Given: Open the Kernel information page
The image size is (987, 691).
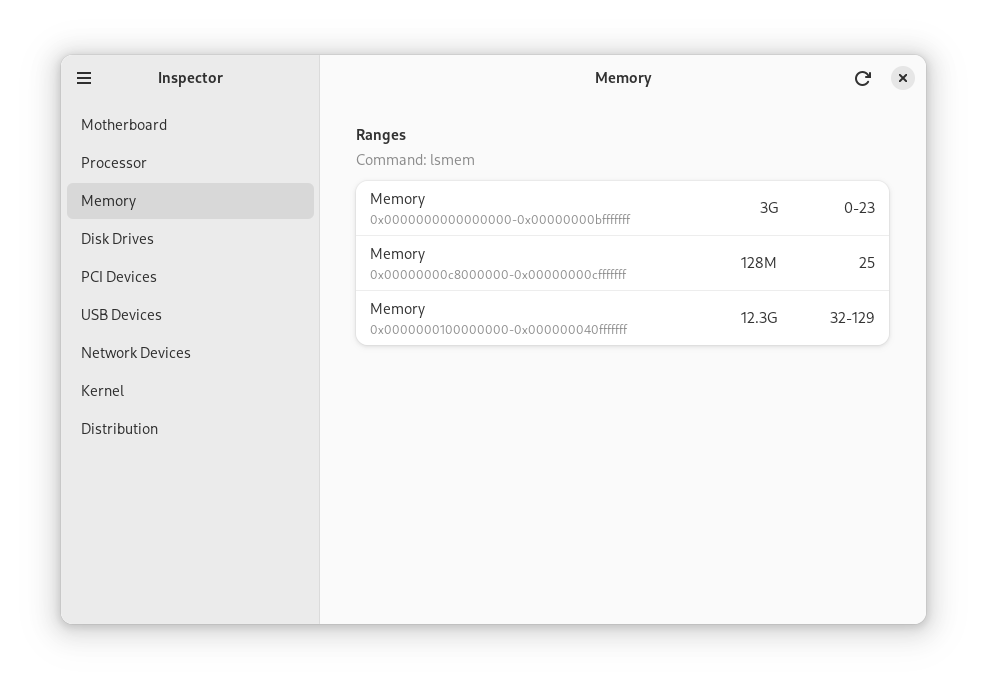Looking at the screenshot, I should coord(103,391).
